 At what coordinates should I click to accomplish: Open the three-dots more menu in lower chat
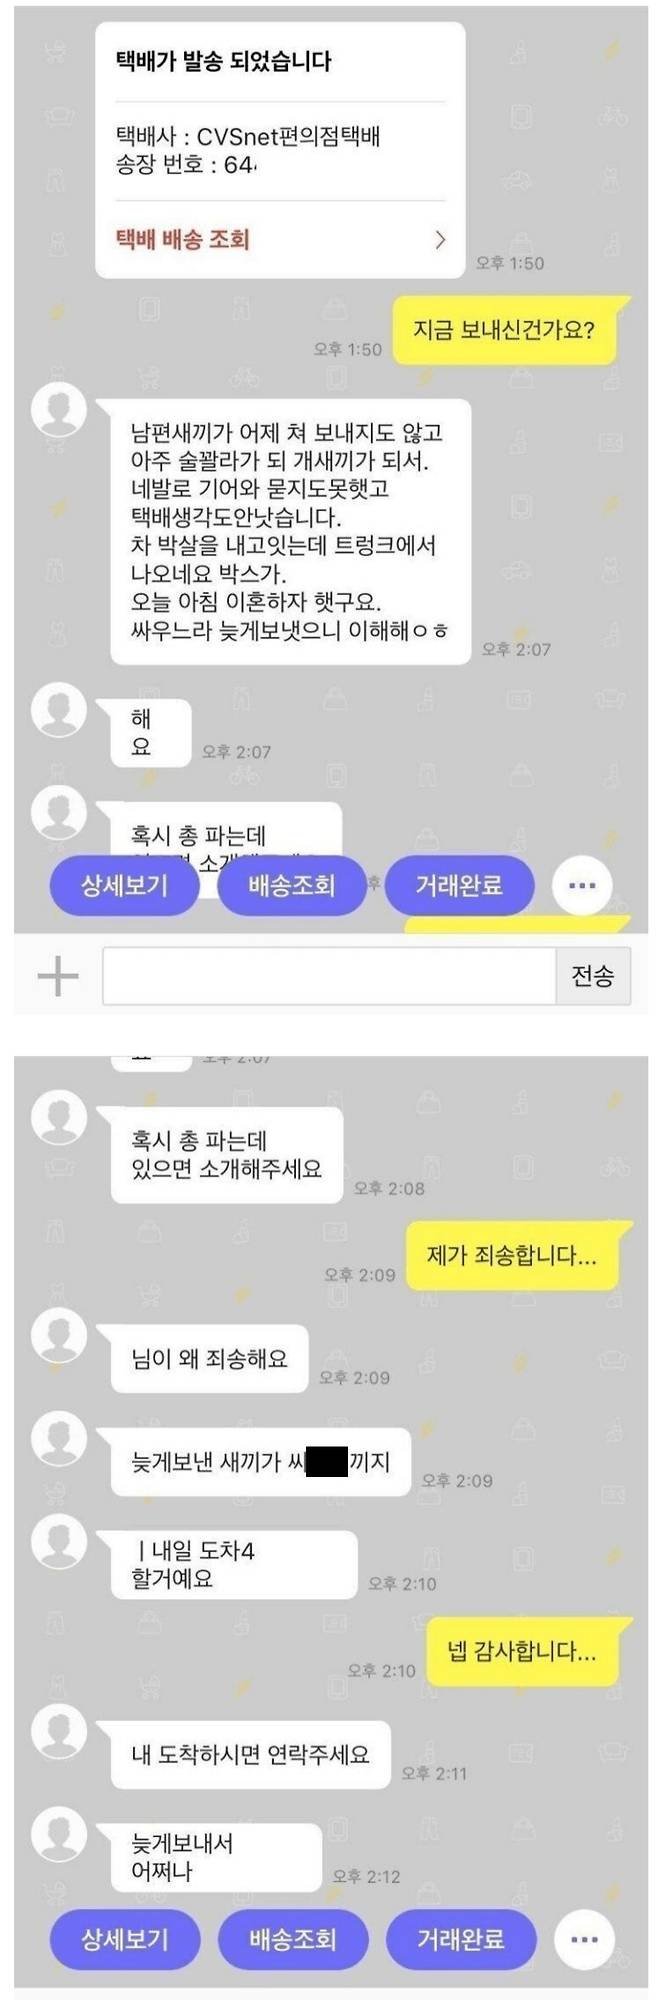tap(584, 1939)
